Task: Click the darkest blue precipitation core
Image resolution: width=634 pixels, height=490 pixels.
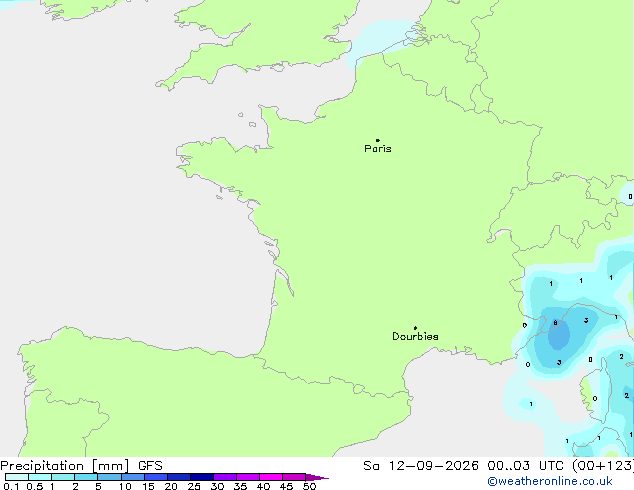Action: tap(559, 335)
